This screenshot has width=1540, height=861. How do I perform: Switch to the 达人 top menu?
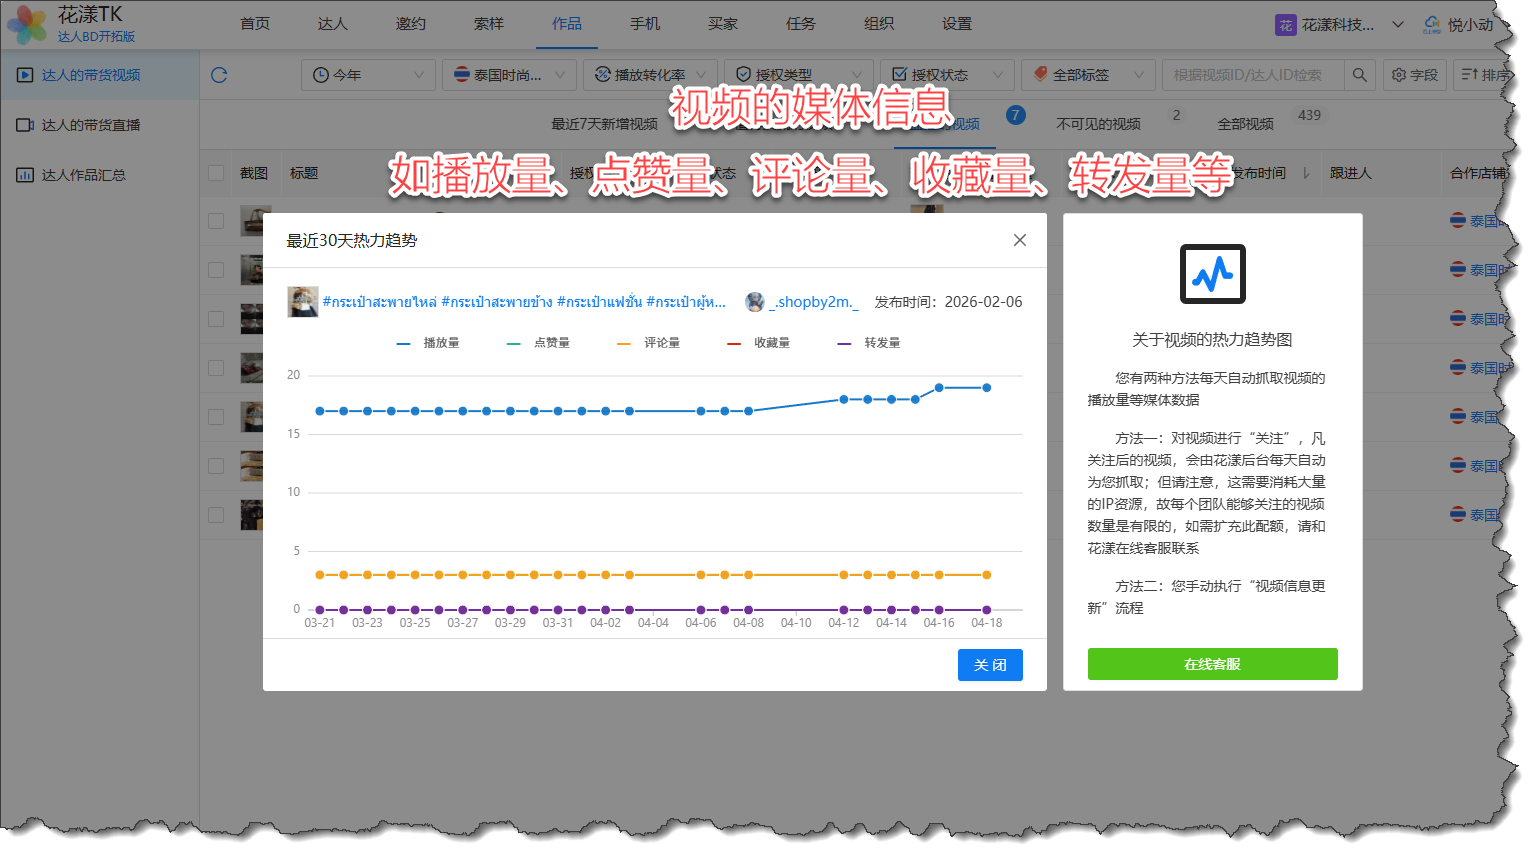(332, 24)
